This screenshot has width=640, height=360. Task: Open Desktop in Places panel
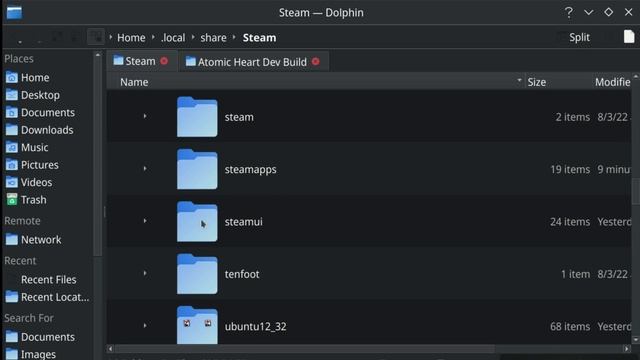pos(33,95)
